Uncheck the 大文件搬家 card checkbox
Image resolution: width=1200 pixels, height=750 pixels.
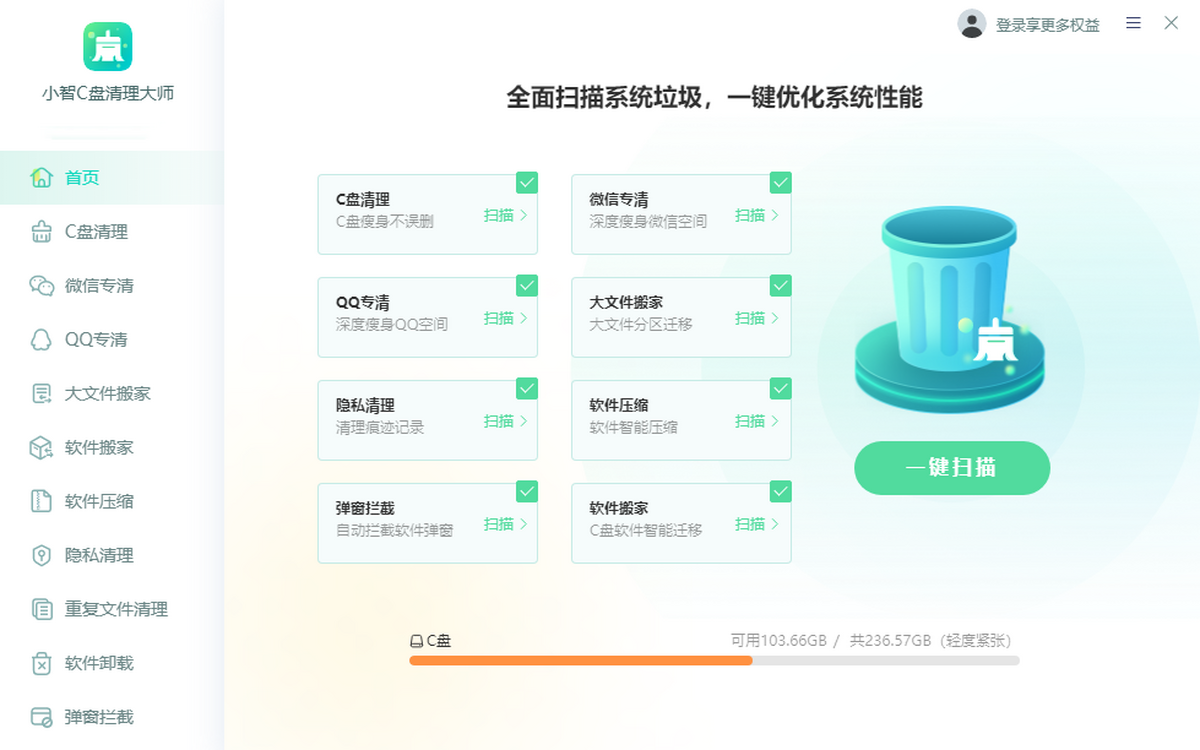tap(781, 286)
